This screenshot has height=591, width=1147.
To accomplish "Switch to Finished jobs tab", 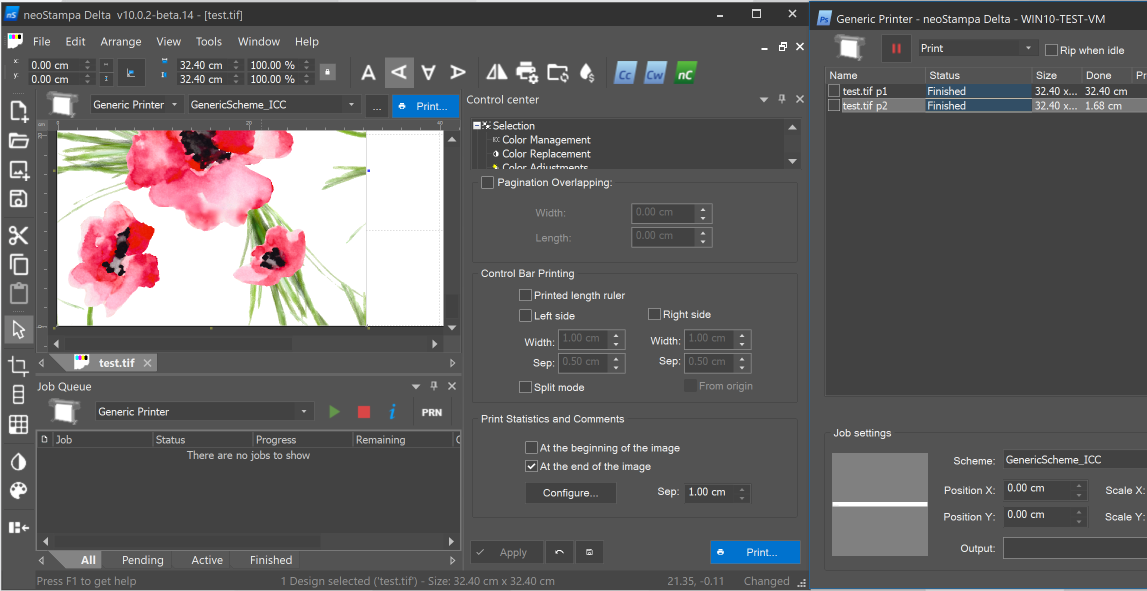I will click(271, 560).
